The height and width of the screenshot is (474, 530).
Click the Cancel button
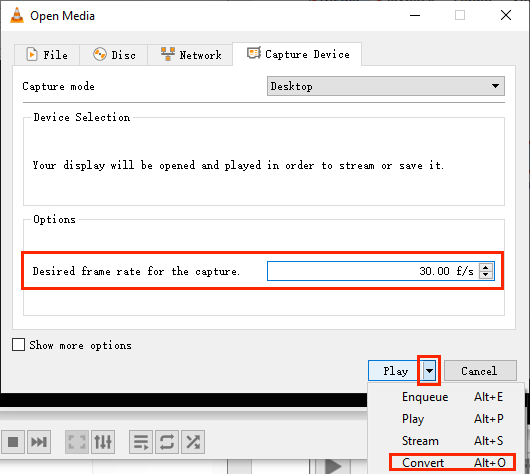tap(480, 371)
